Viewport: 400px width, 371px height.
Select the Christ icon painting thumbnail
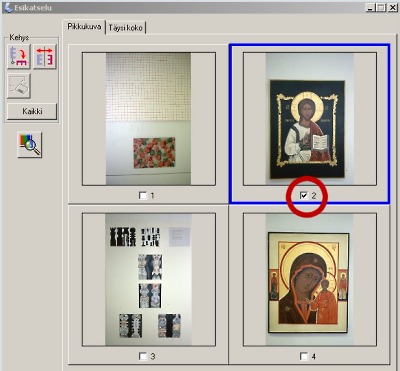(310, 119)
